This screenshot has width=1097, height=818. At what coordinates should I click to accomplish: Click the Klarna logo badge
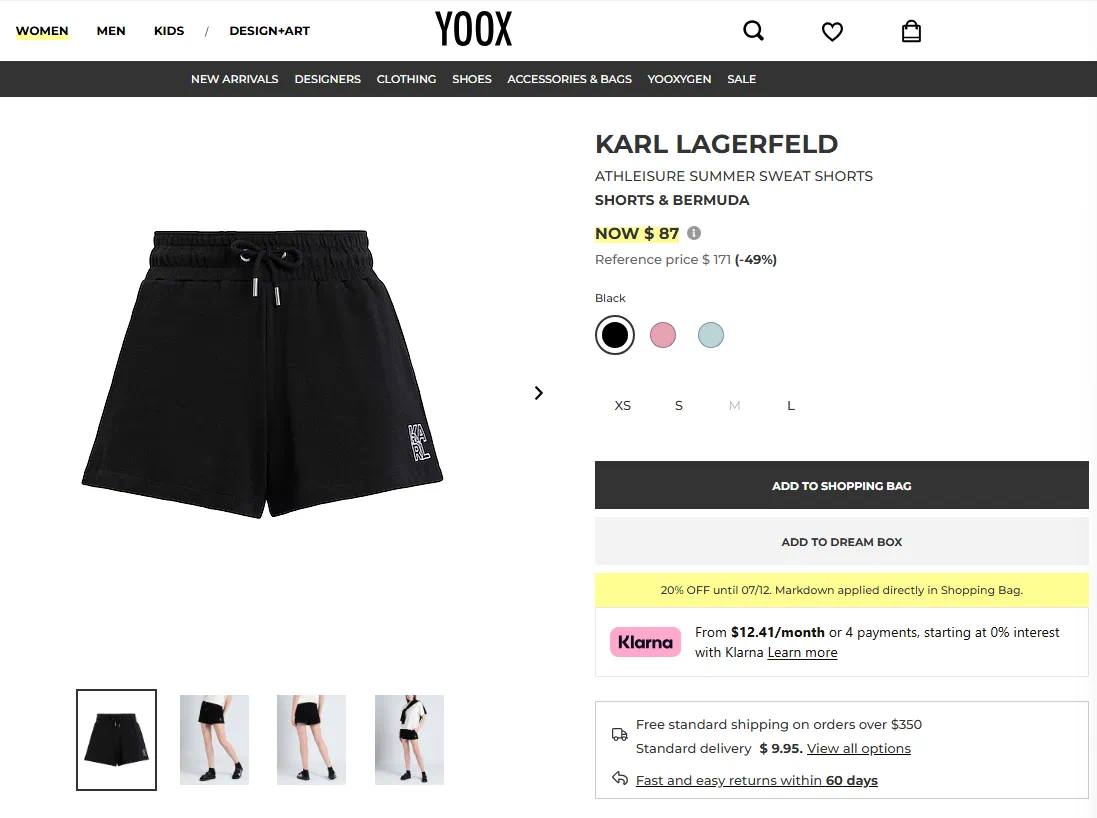645,642
